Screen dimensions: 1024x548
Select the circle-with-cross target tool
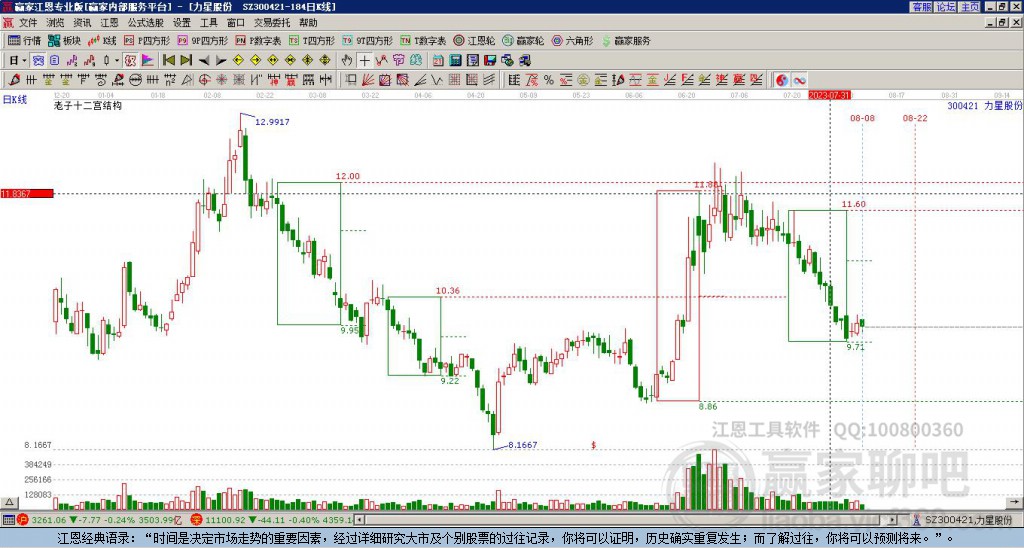point(204,80)
